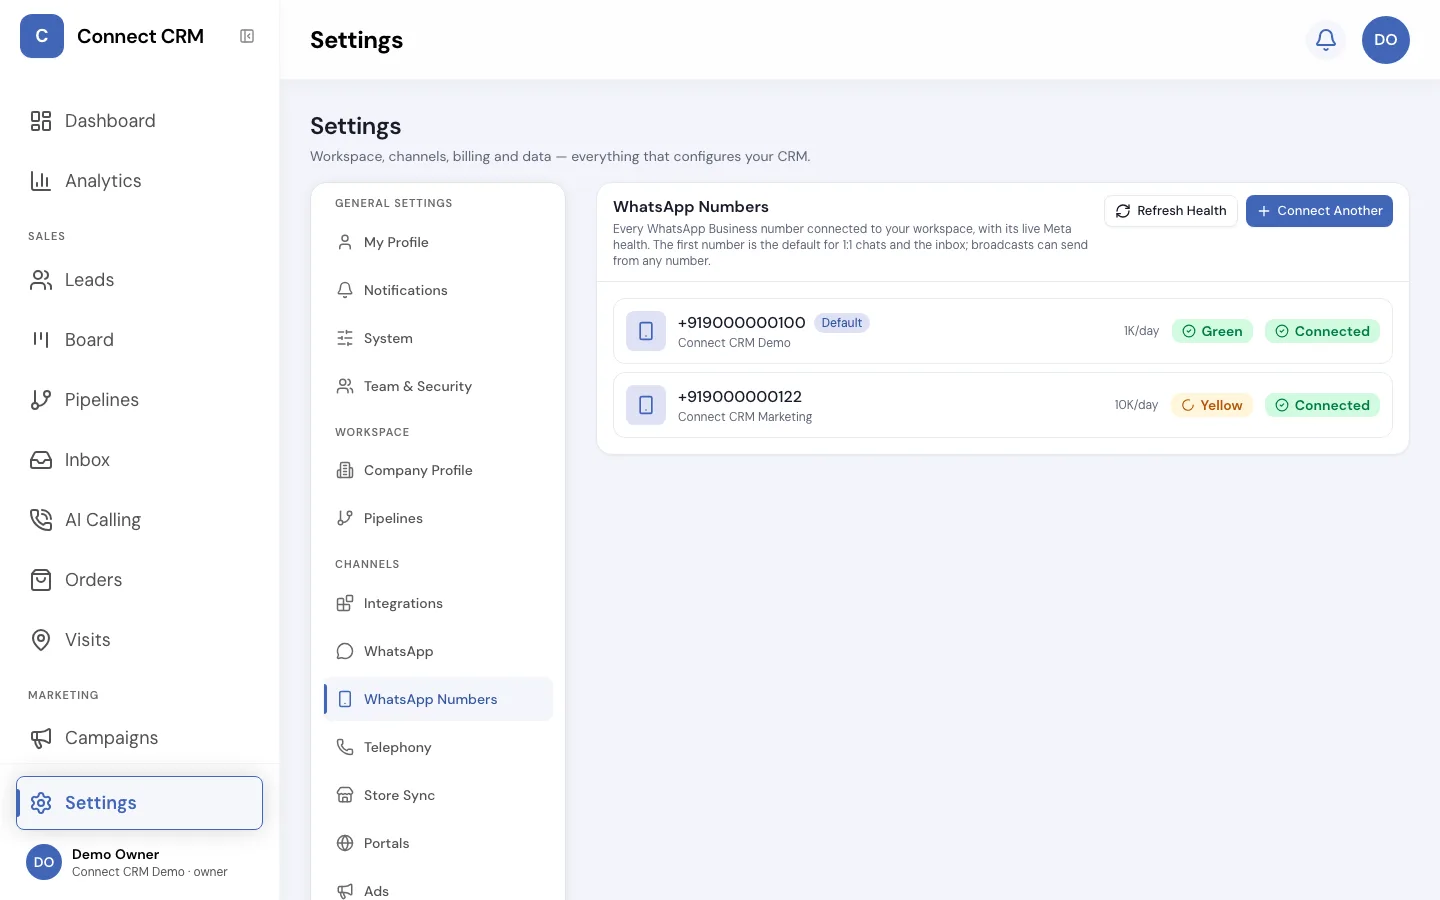Click Connect Another button
The width and height of the screenshot is (1440, 900).
tap(1319, 211)
